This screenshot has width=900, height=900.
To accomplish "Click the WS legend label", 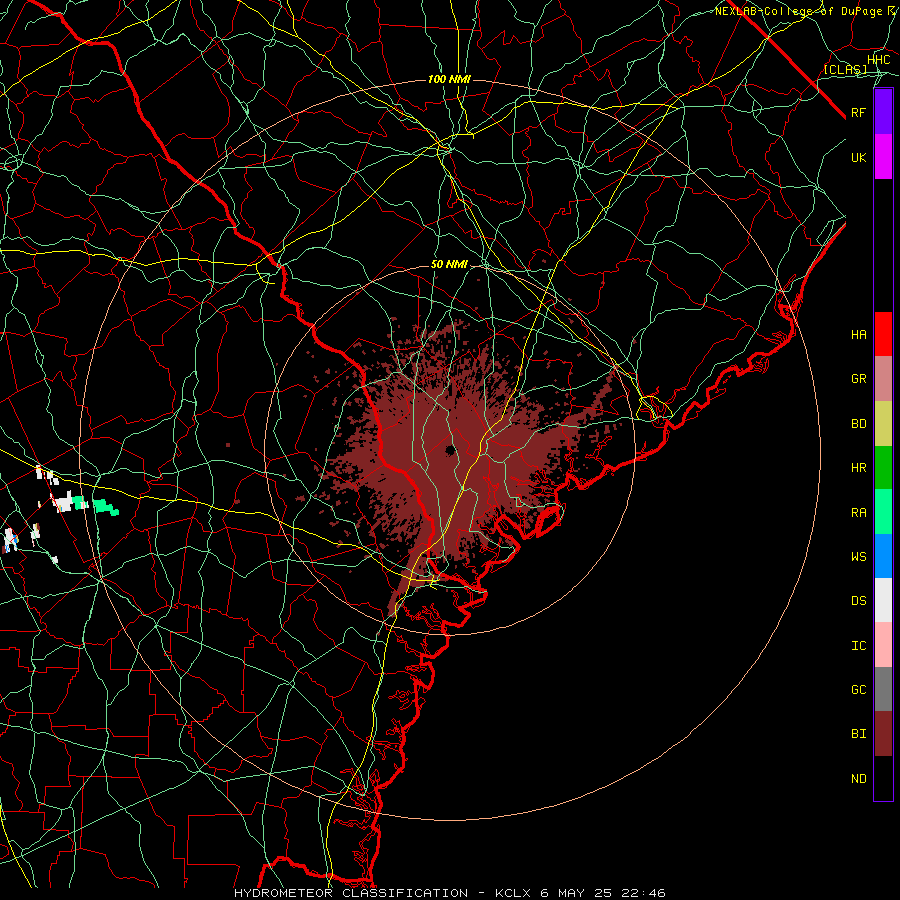I will click(x=858, y=557).
